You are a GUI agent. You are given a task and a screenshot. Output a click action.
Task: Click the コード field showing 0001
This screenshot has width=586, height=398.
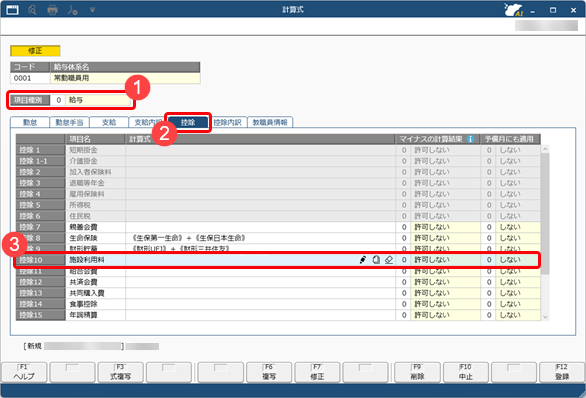[x=30, y=78]
